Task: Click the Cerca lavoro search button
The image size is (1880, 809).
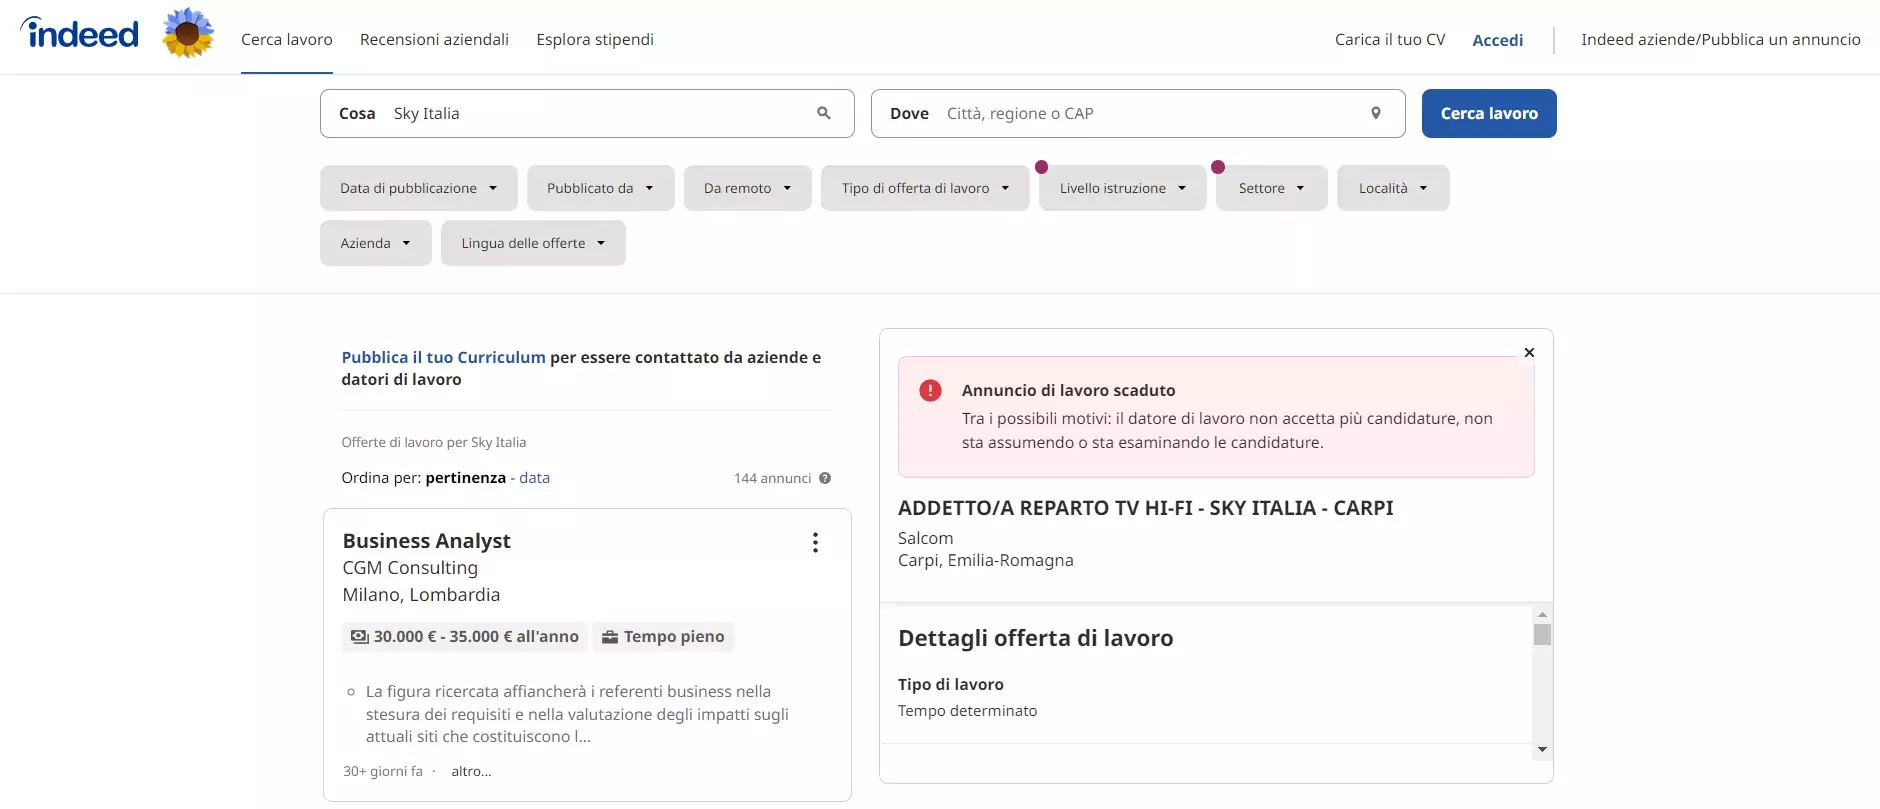Action: (1489, 114)
